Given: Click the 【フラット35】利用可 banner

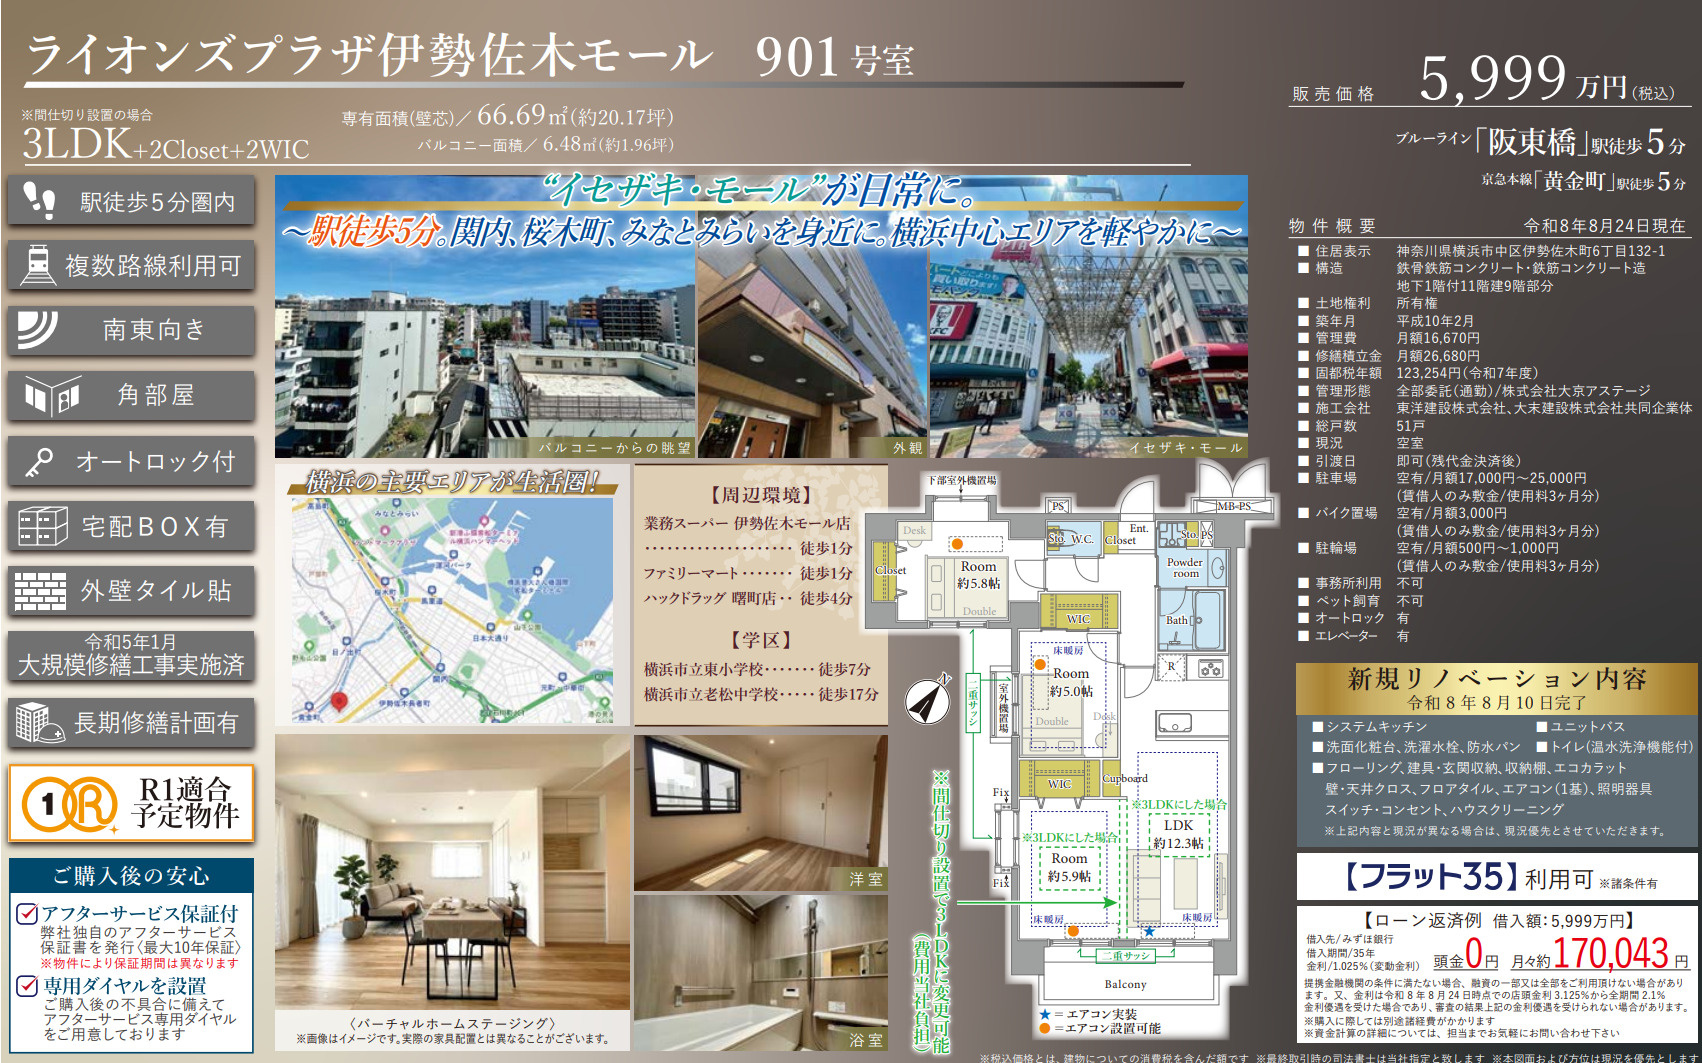Looking at the screenshot, I should [1497, 877].
